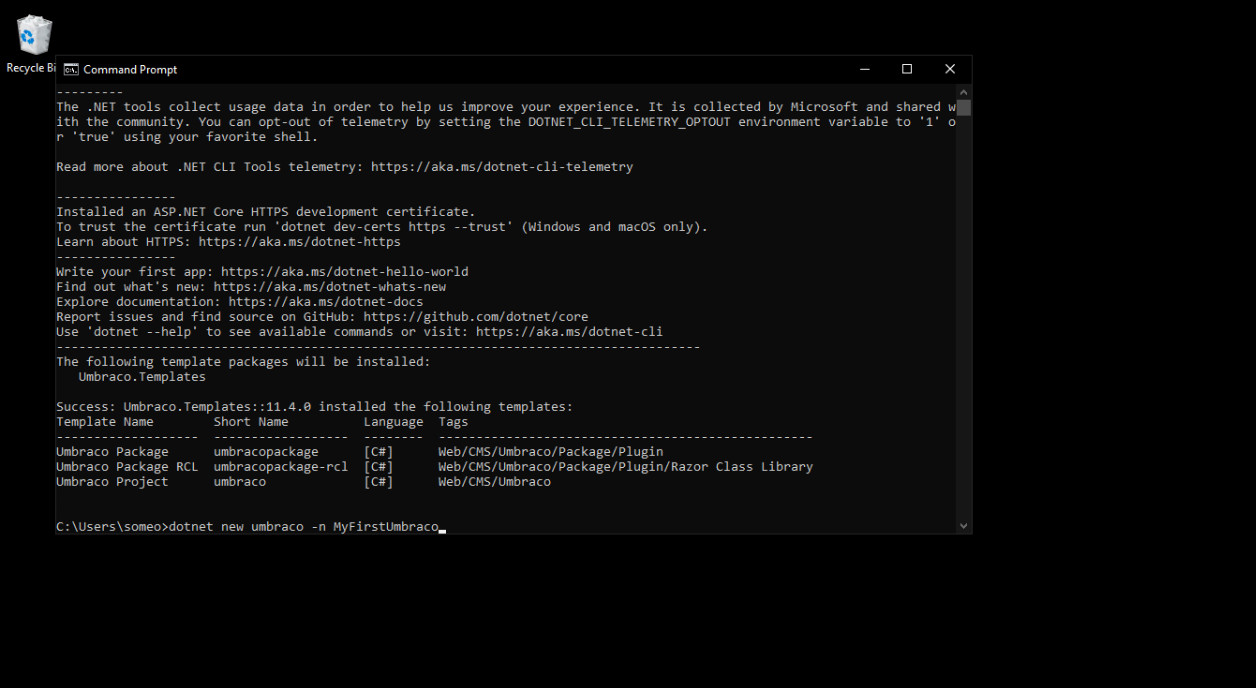Image resolution: width=1256 pixels, height=688 pixels.
Task: Click the aka.ms/dotnet-cli URL
Action: pyautogui.click(x=569, y=332)
